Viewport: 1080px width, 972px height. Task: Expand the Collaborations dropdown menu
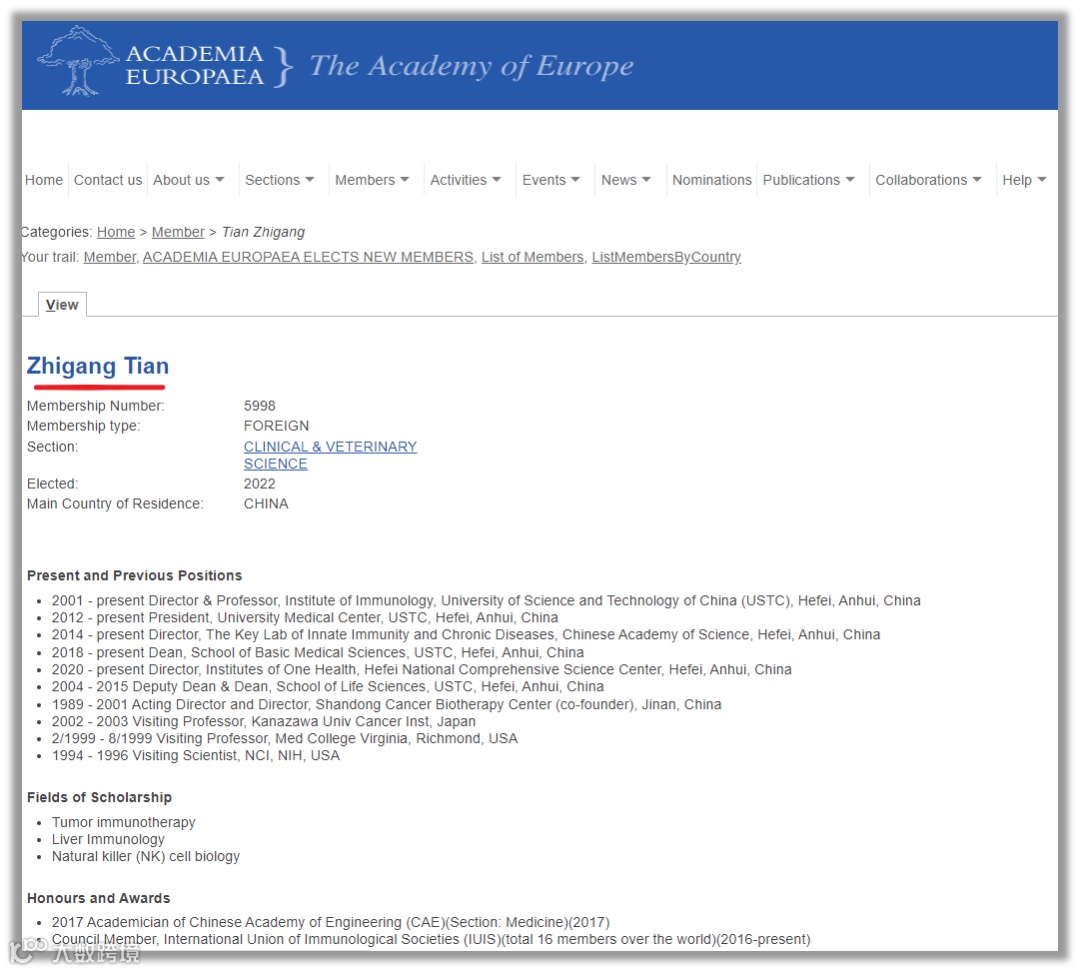click(928, 180)
